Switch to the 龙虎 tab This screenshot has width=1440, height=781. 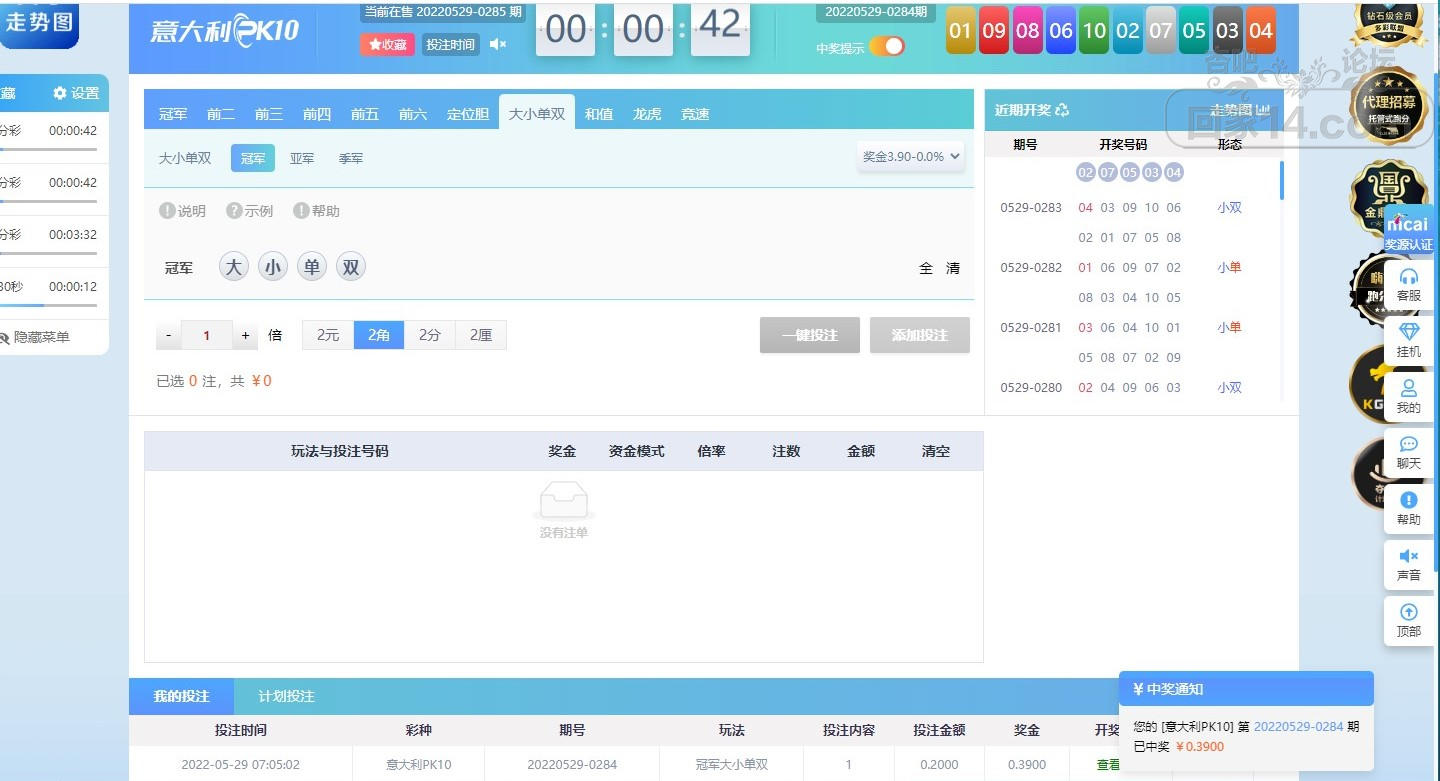click(x=647, y=114)
